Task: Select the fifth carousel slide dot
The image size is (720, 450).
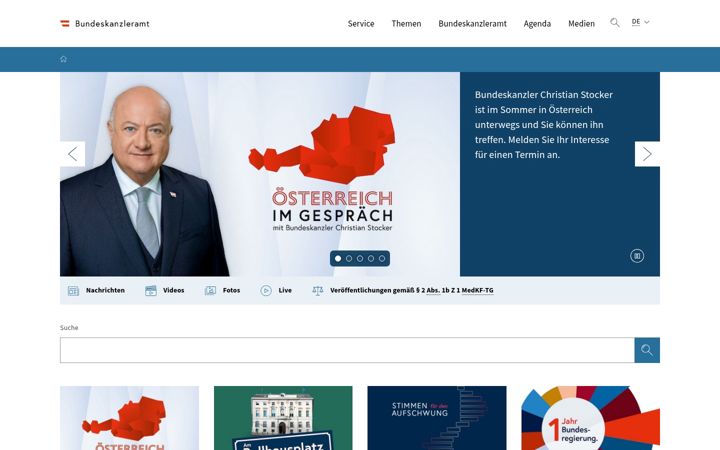Action: click(x=382, y=259)
